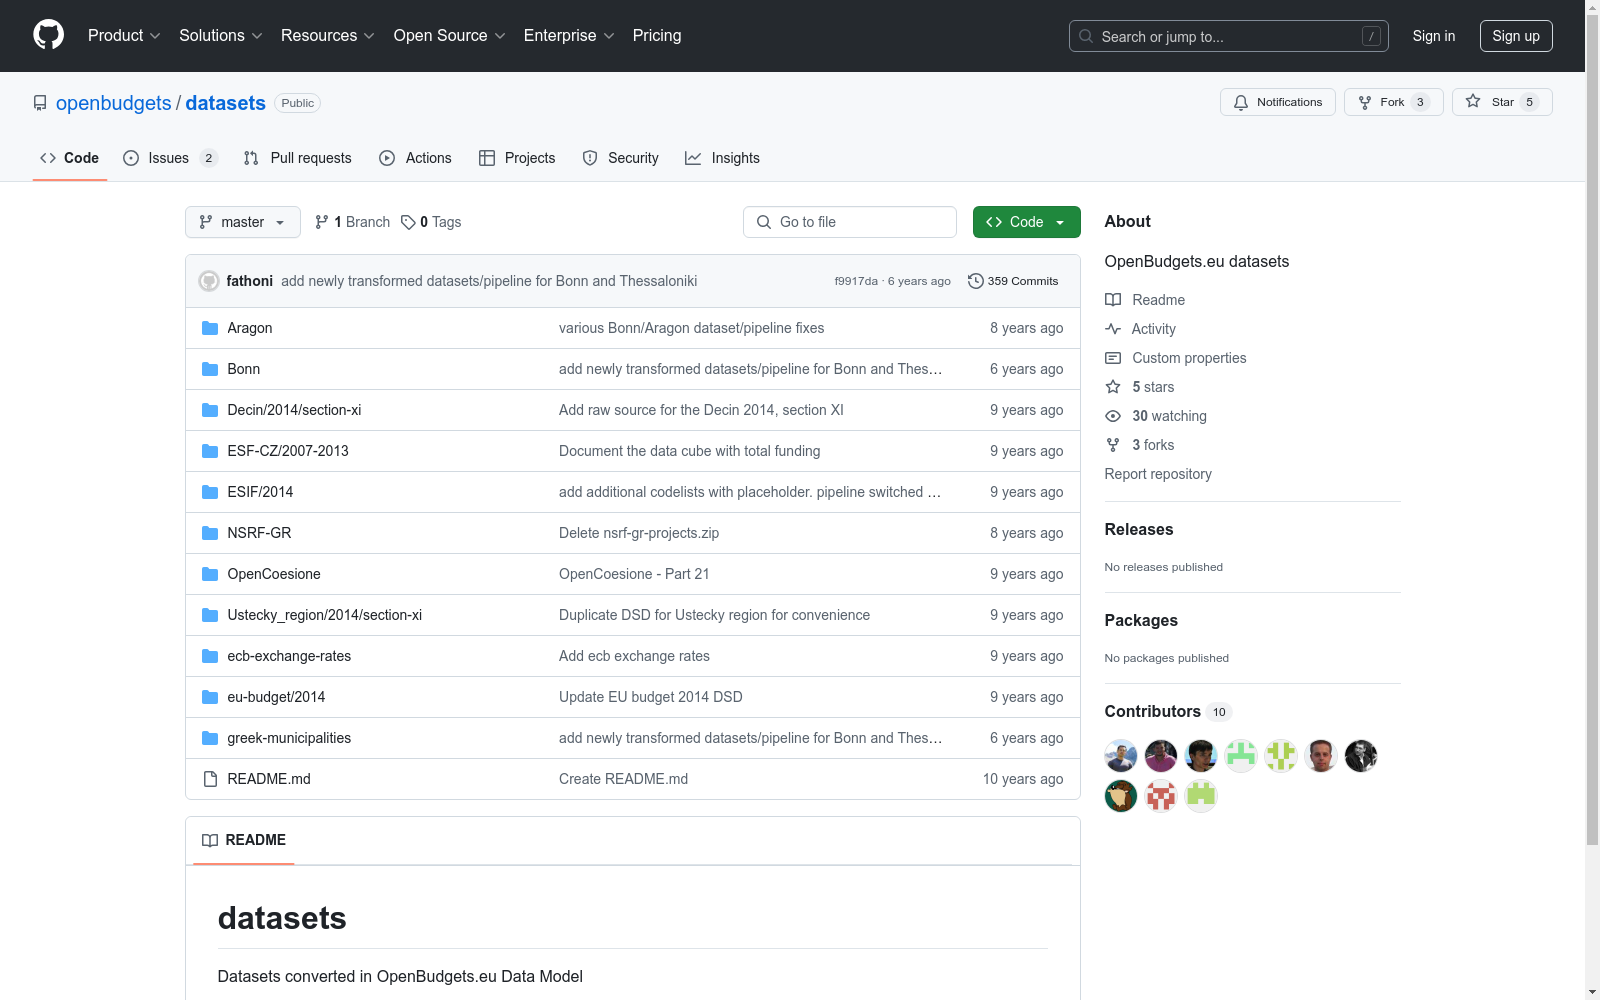
Task: Click the fork icon beside 3 forks
Action: 1113,445
